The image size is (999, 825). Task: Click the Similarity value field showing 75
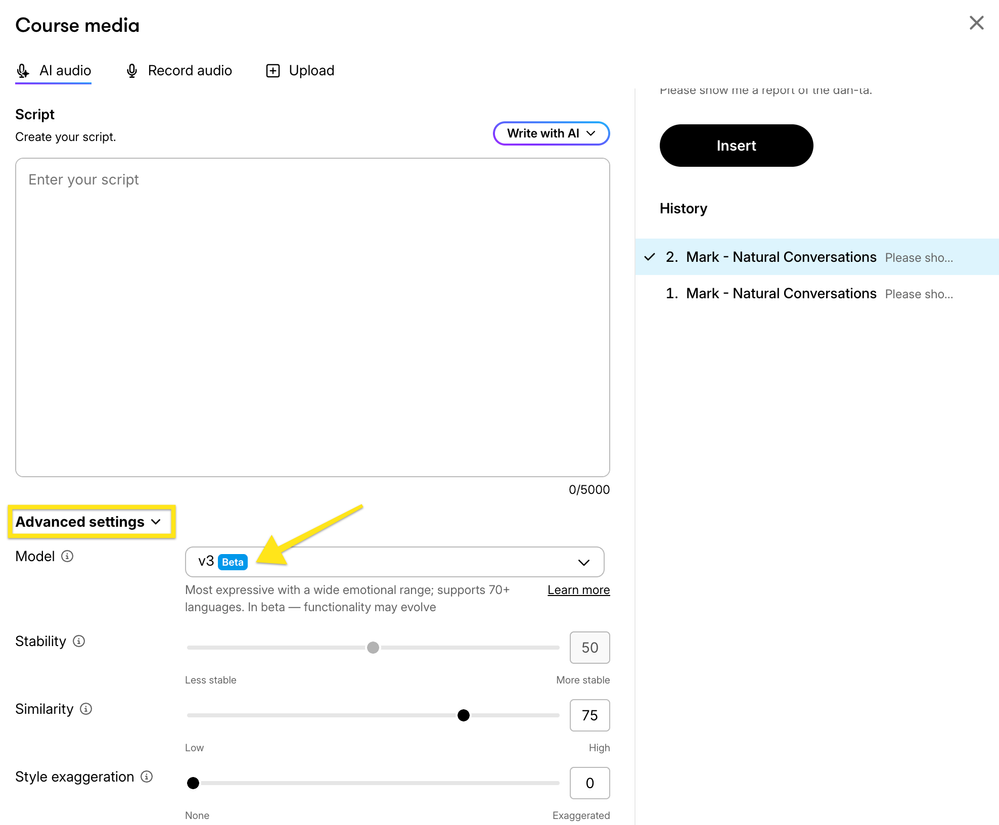(x=589, y=715)
